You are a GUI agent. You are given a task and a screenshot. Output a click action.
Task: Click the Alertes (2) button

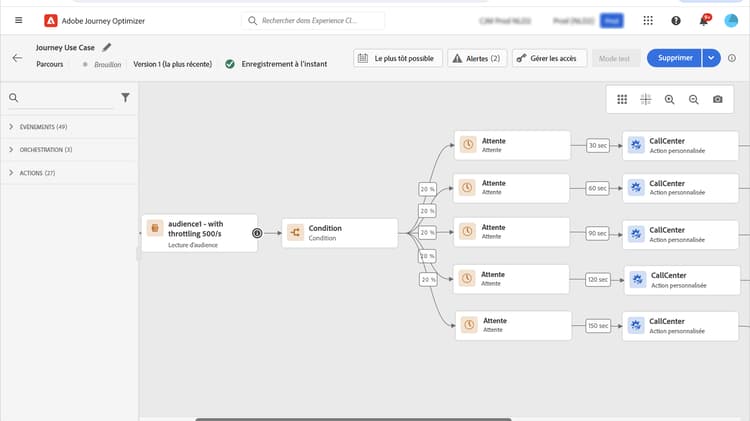[x=476, y=58]
